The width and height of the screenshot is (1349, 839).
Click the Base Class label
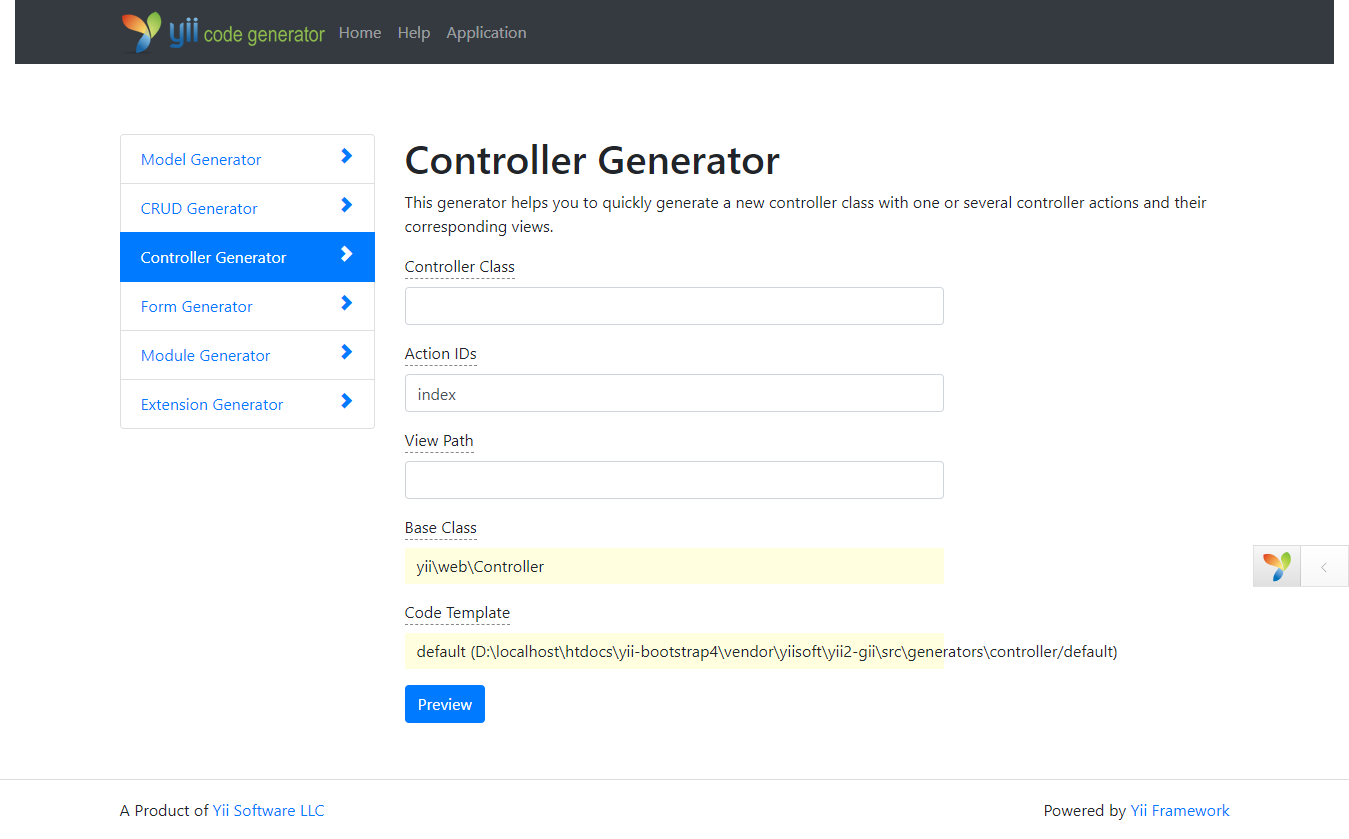point(441,528)
